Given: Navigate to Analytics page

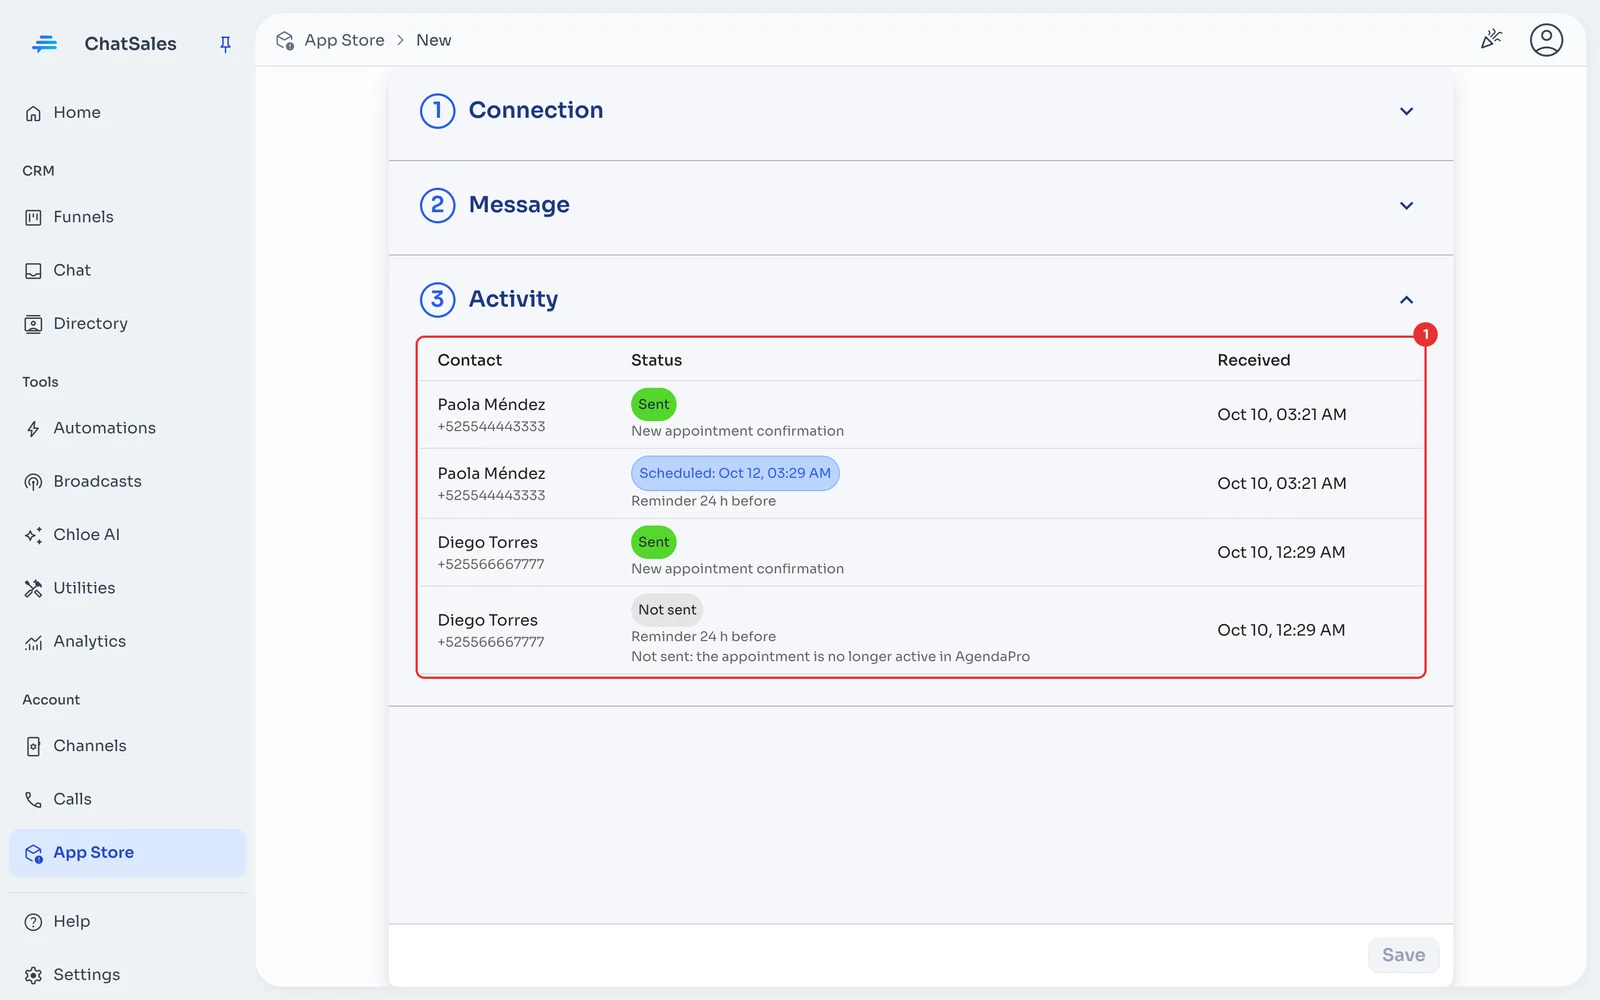Looking at the screenshot, I should coord(127,642).
